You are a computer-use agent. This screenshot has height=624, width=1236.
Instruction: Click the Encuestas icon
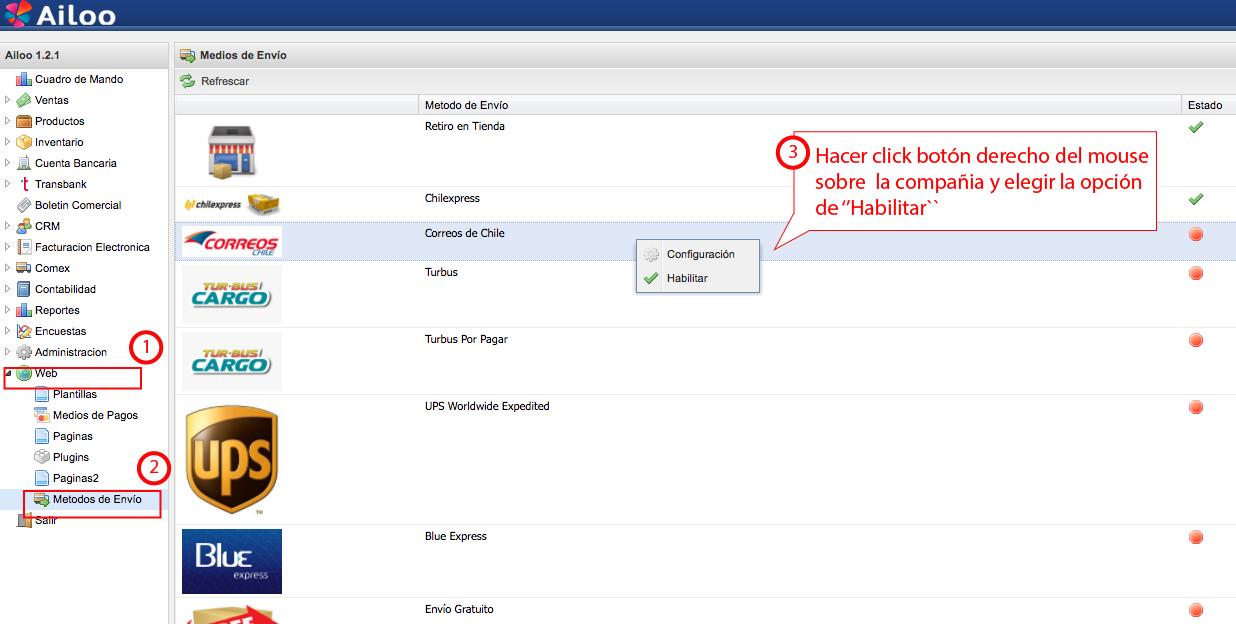pos(24,331)
